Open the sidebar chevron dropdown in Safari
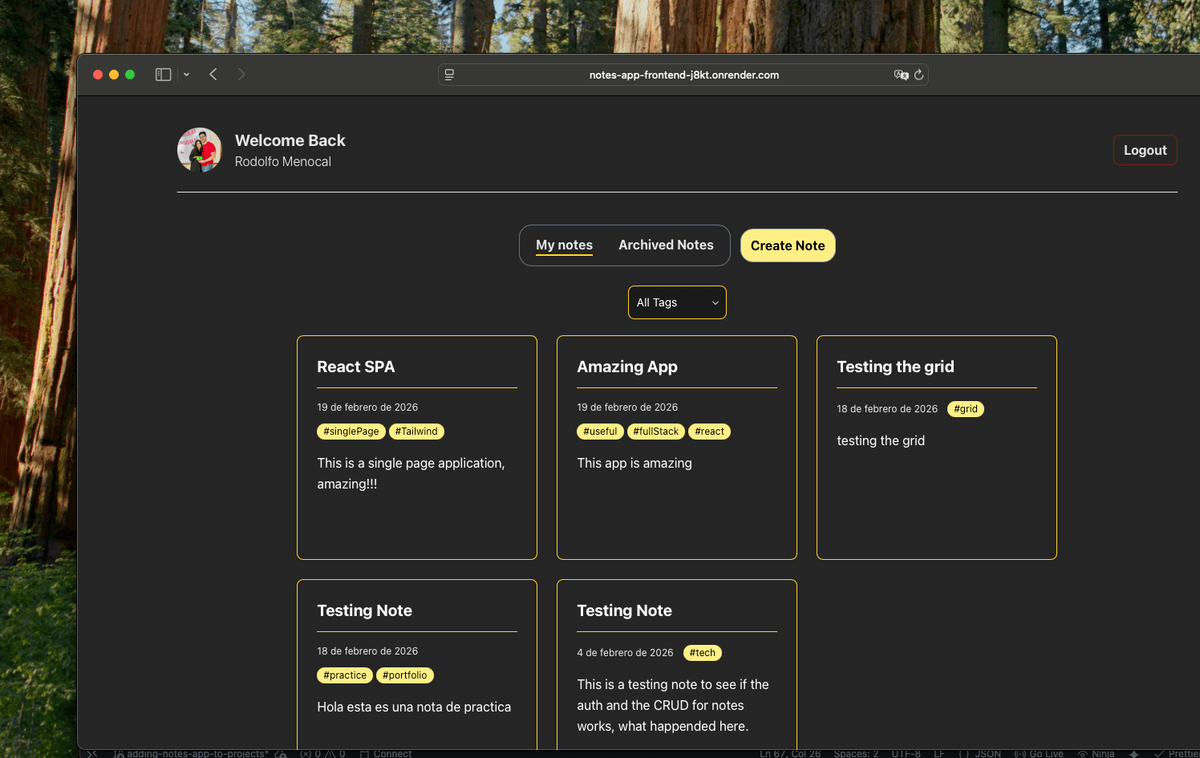 [x=186, y=74]
